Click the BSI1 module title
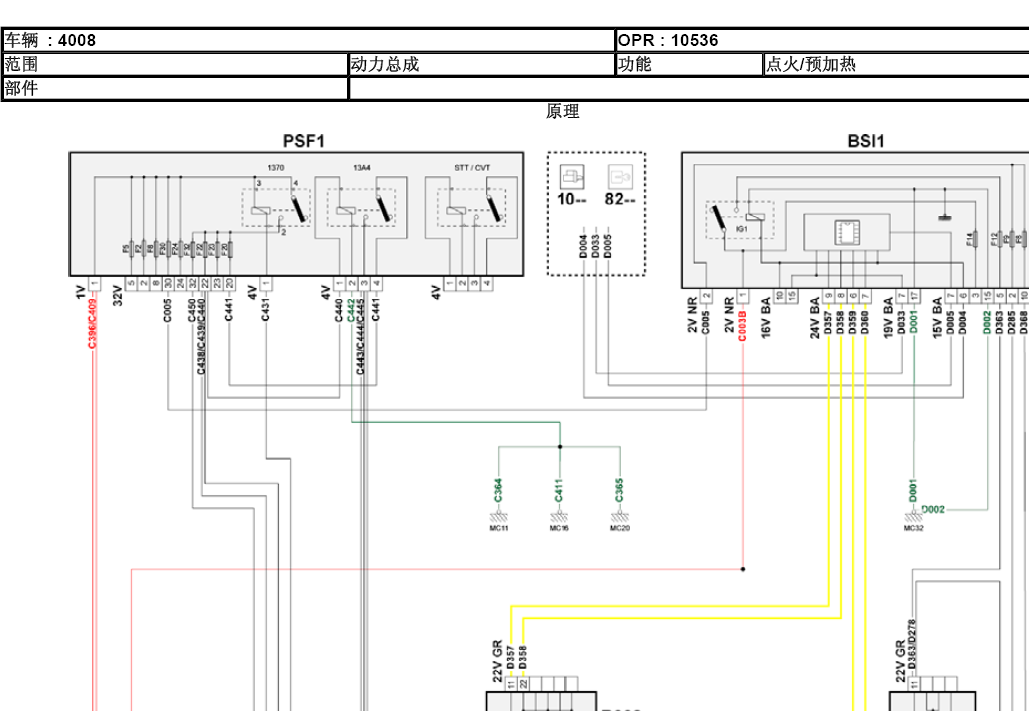 click(866, 142)
